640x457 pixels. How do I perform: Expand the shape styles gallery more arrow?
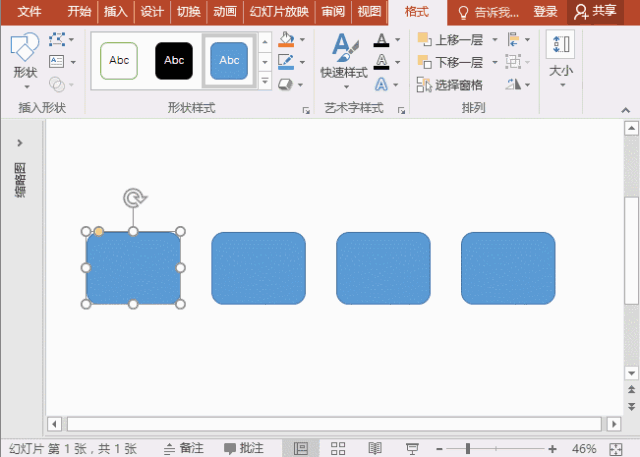click(x=264, y=80)
